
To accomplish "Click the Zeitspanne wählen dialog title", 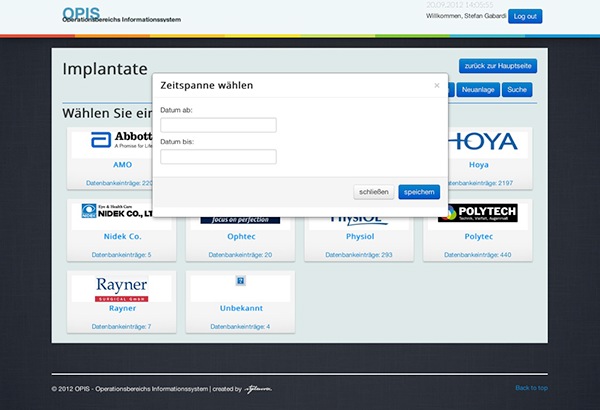I will pos(207,85).
